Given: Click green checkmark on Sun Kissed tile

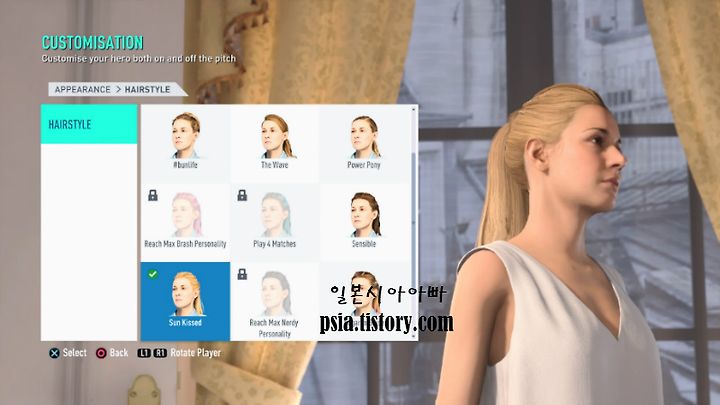Looking at the screenshot, I should (153, 274).
